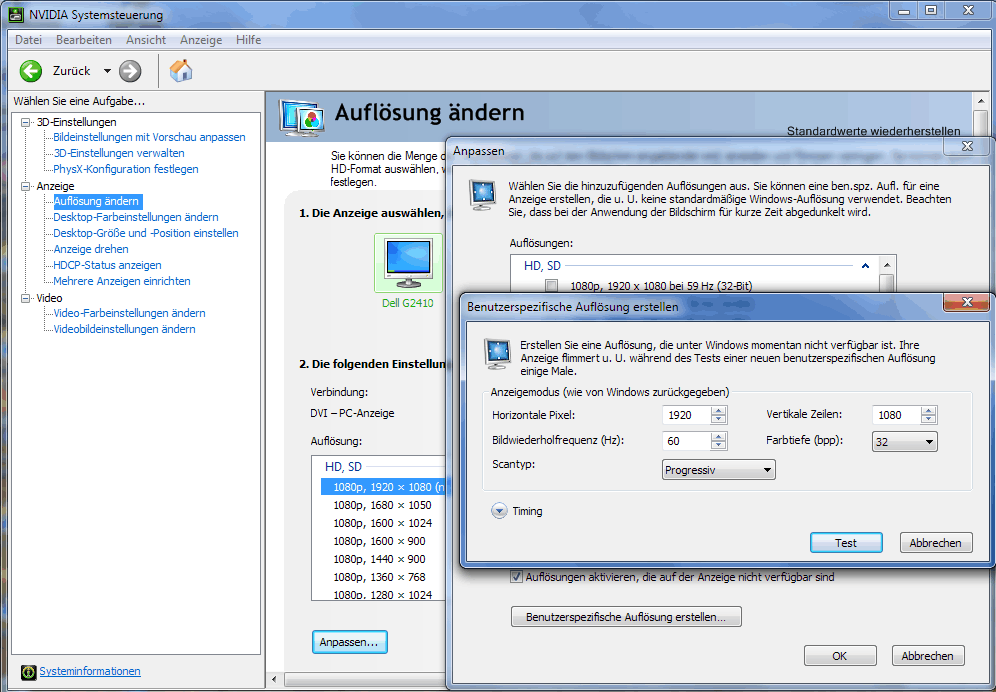Viewport: 996px width, 692px height.
Task: Open Desktop-Größe und -Position einstellen
Action: pos(146,233)
